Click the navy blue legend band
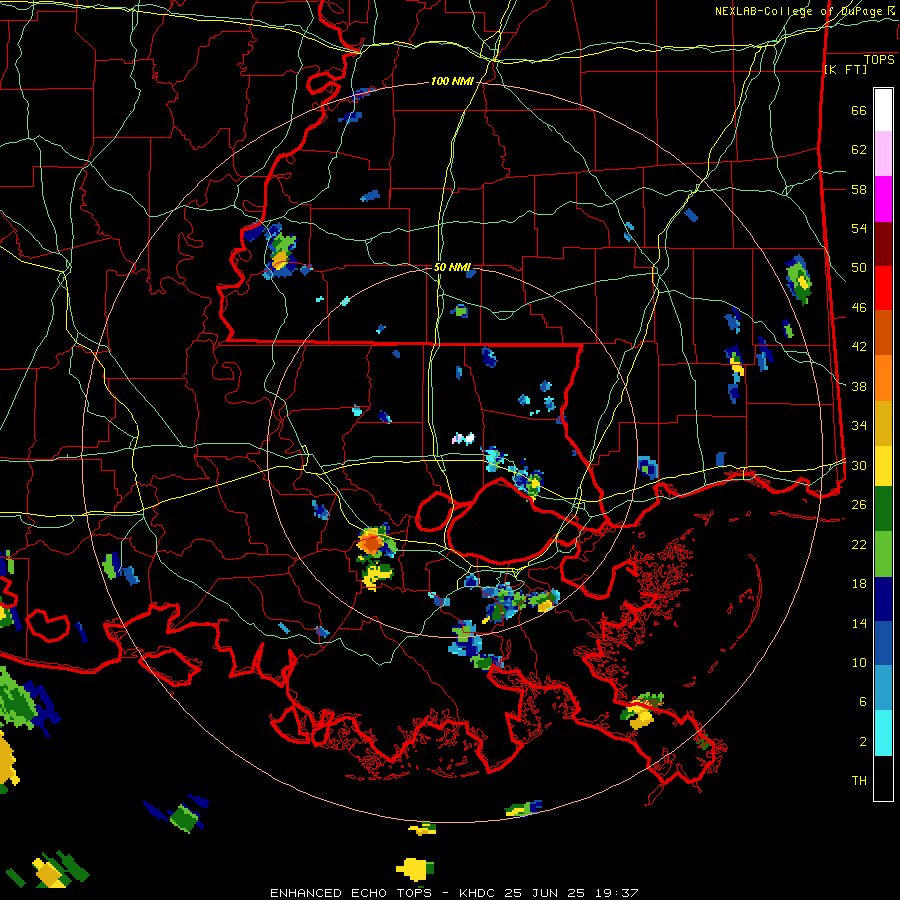The image size is (900, 900). (883, 599)
